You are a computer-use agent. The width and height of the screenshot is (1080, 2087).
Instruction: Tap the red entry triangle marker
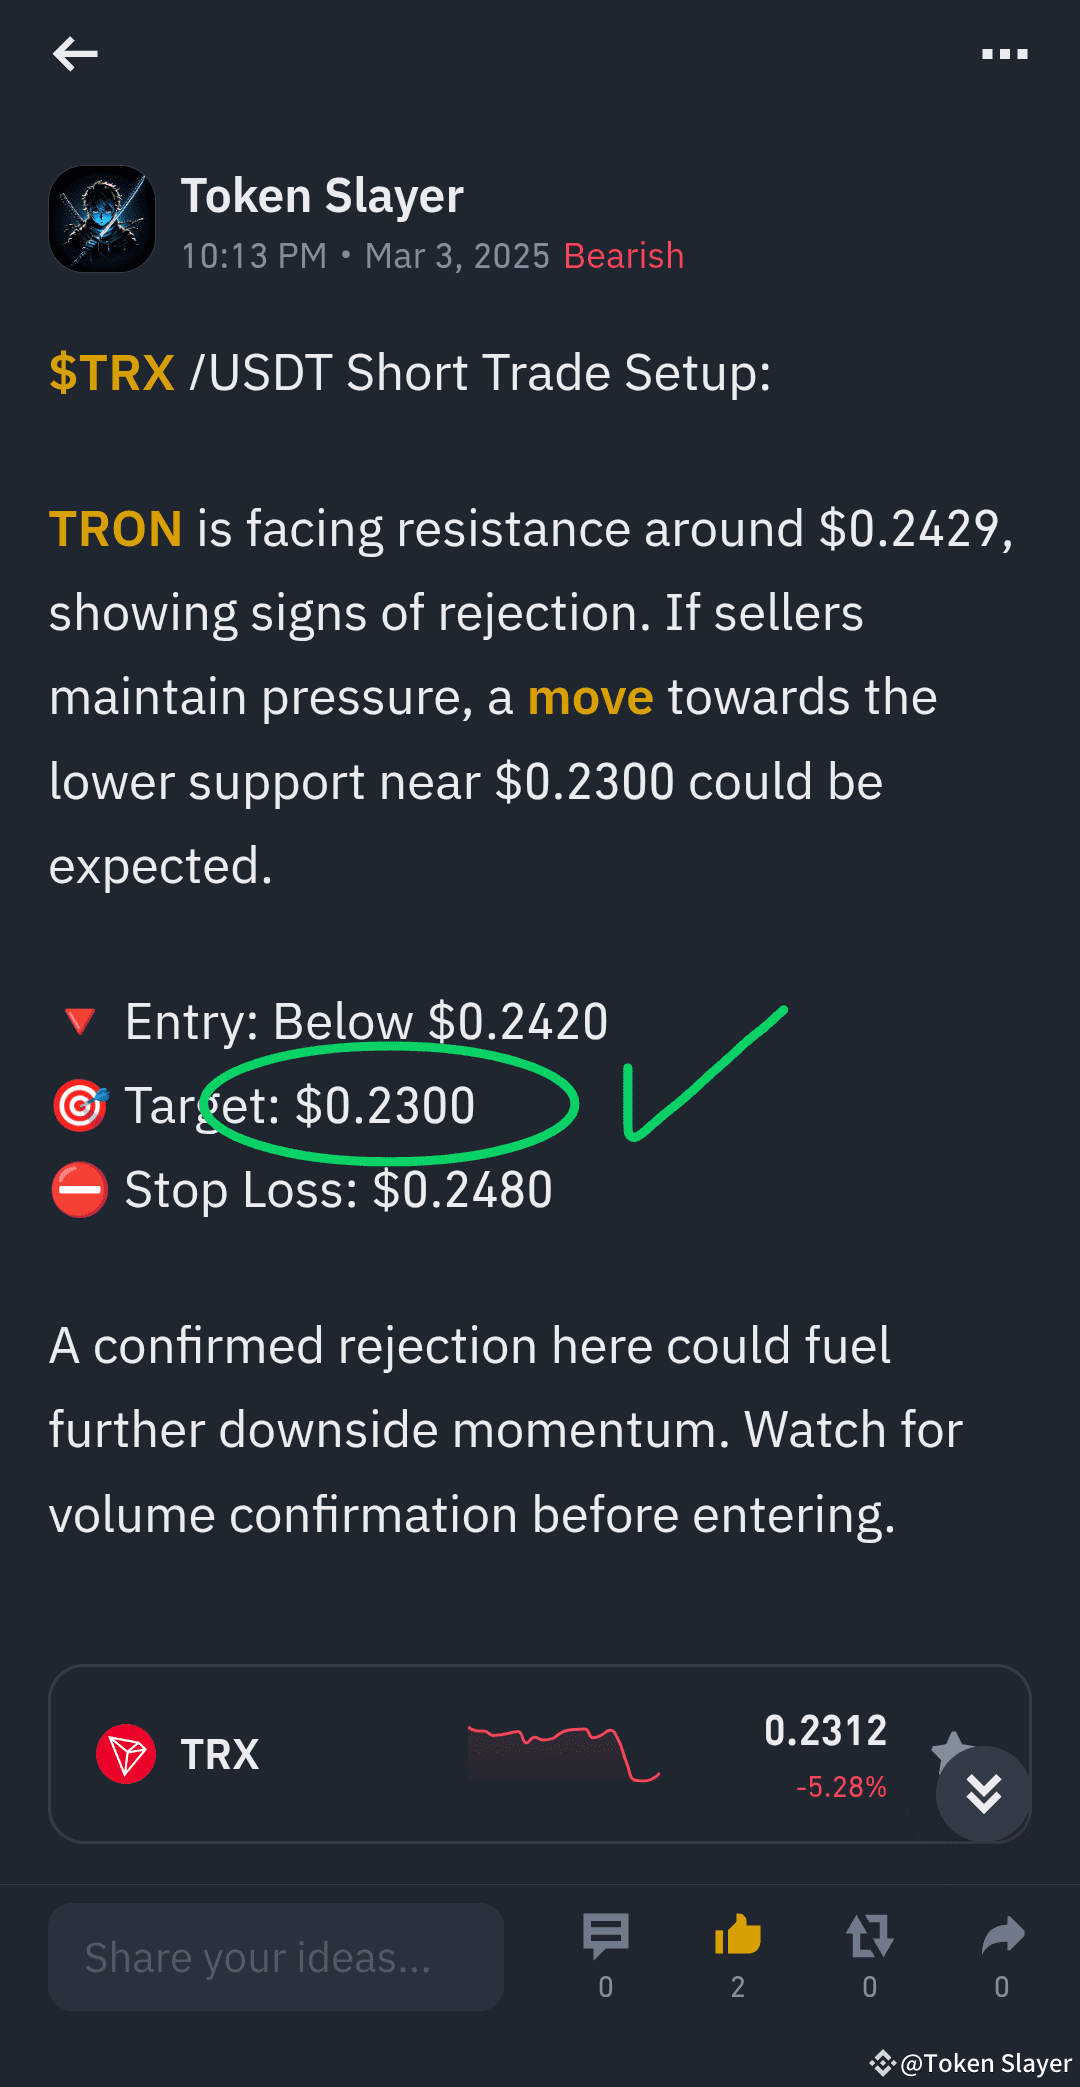click(79, 1021)
